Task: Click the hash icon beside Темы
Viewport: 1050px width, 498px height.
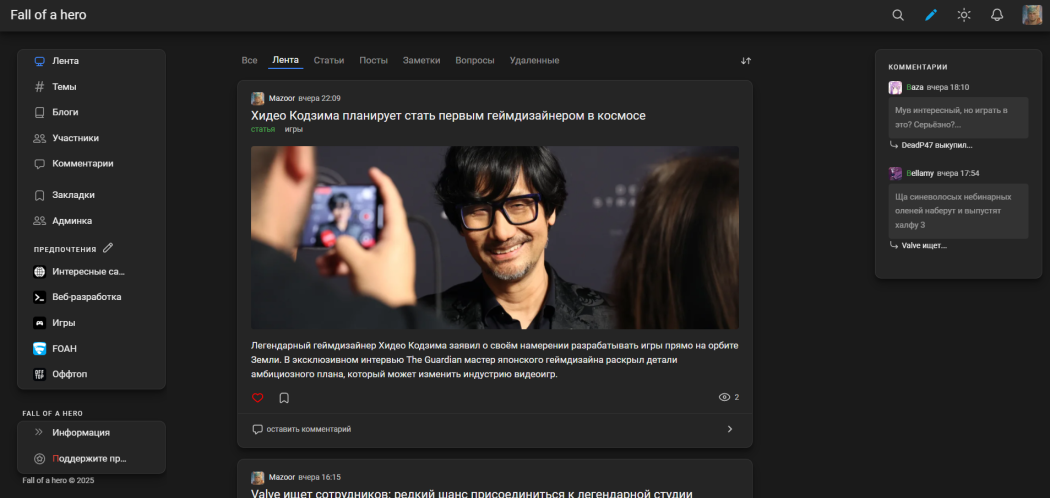Action: pyautogui.click(x=40, y=86)
